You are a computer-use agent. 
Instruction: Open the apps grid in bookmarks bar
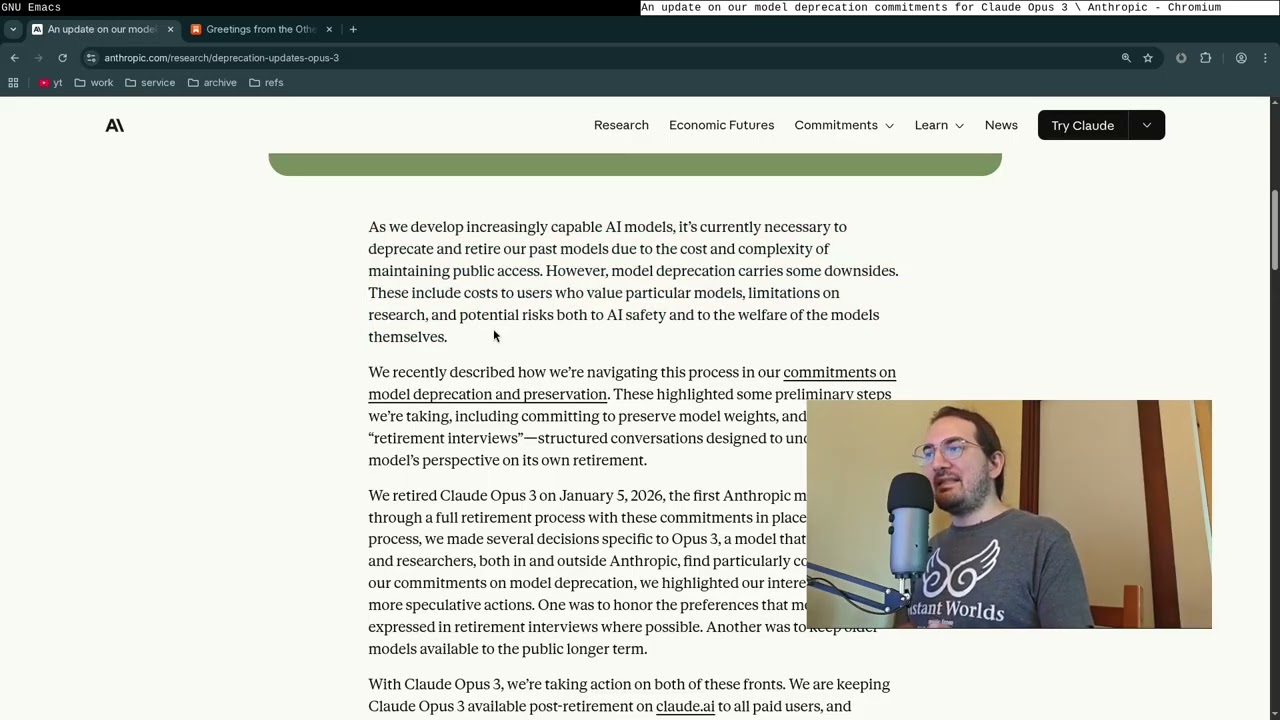click(13, 83)
